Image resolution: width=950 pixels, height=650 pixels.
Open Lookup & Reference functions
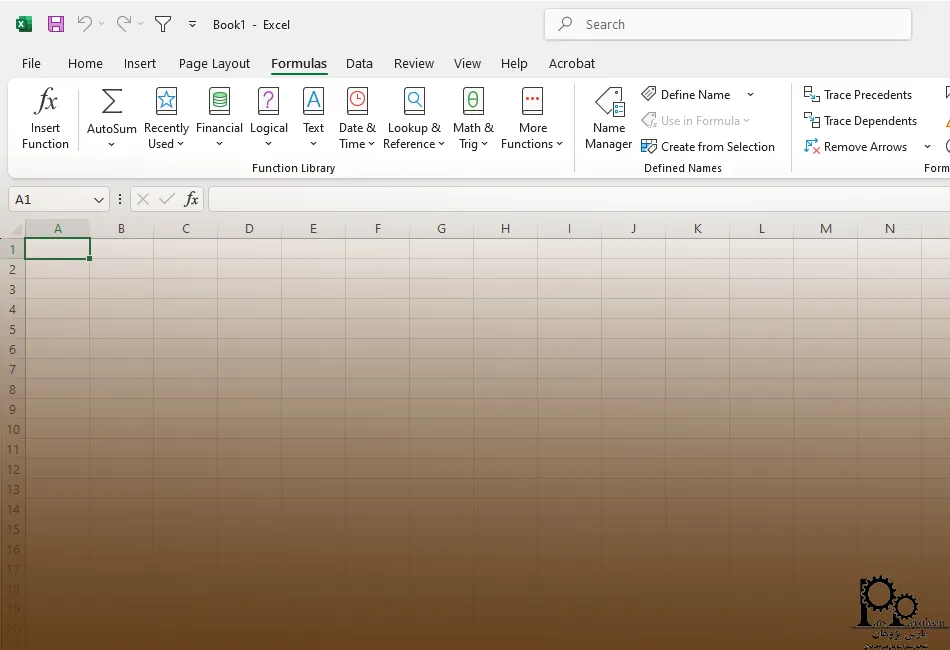414,118
